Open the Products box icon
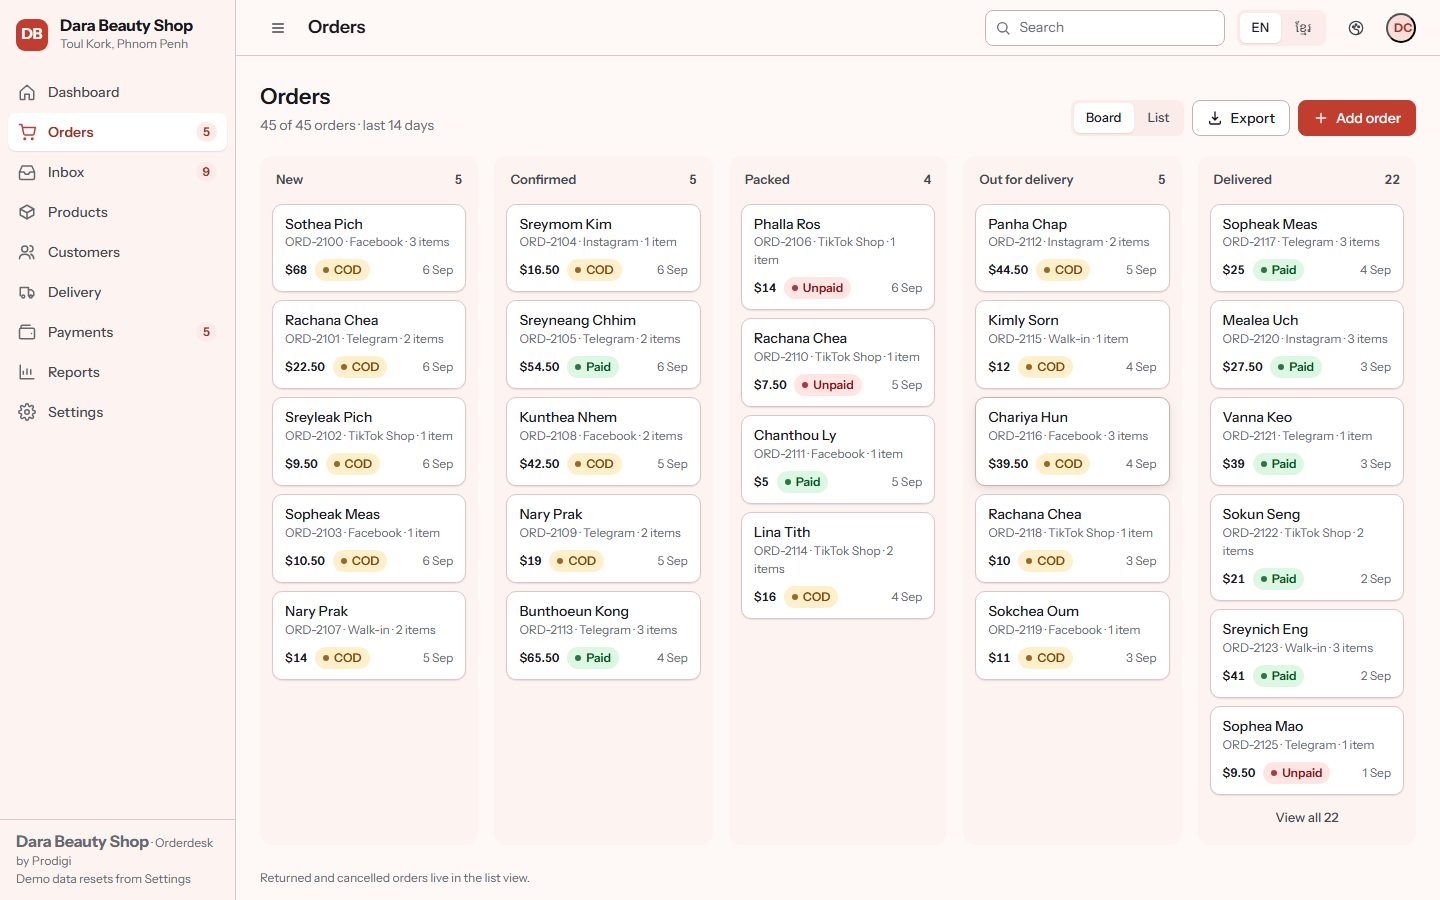Screen dimensions: 1440x900 point(27,212)
